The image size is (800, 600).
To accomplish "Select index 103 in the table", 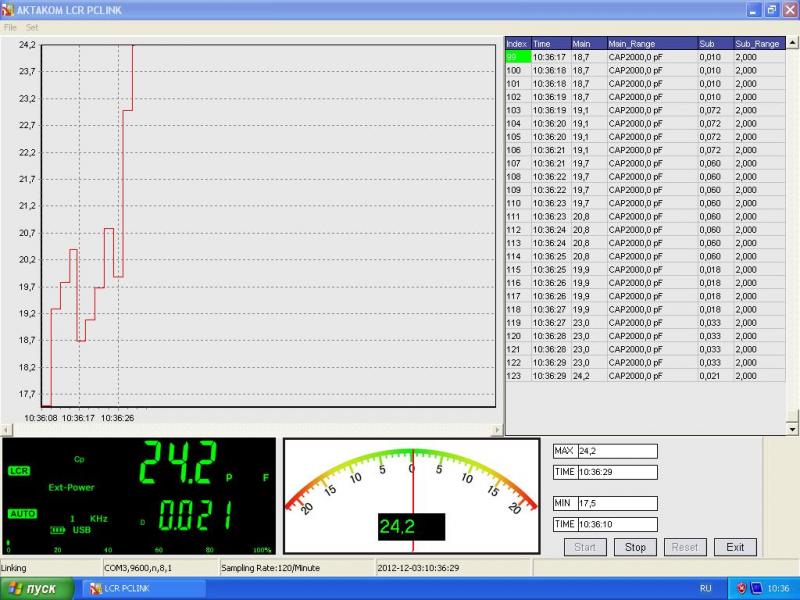I will point(518,110).
